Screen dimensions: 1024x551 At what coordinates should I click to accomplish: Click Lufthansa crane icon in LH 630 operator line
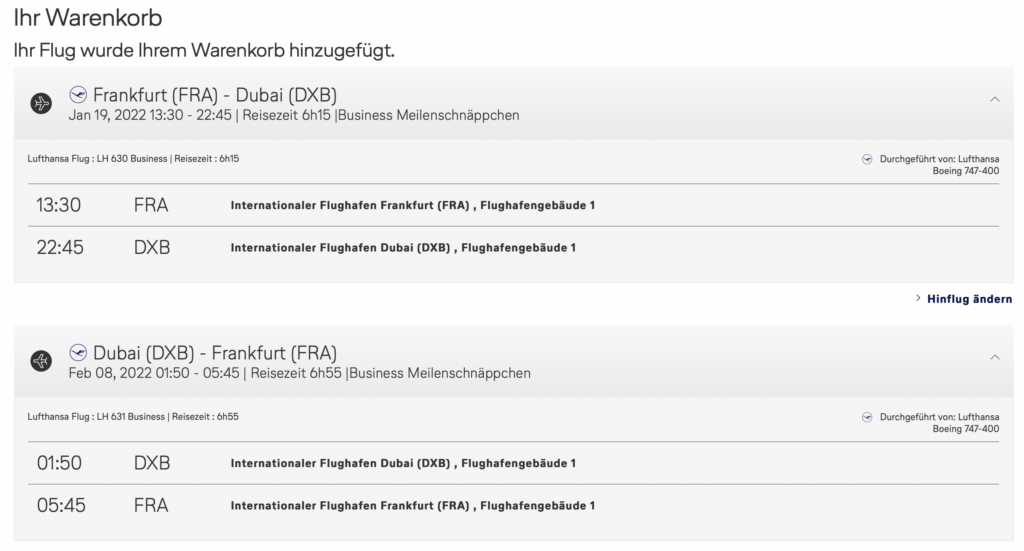(867, 158)
